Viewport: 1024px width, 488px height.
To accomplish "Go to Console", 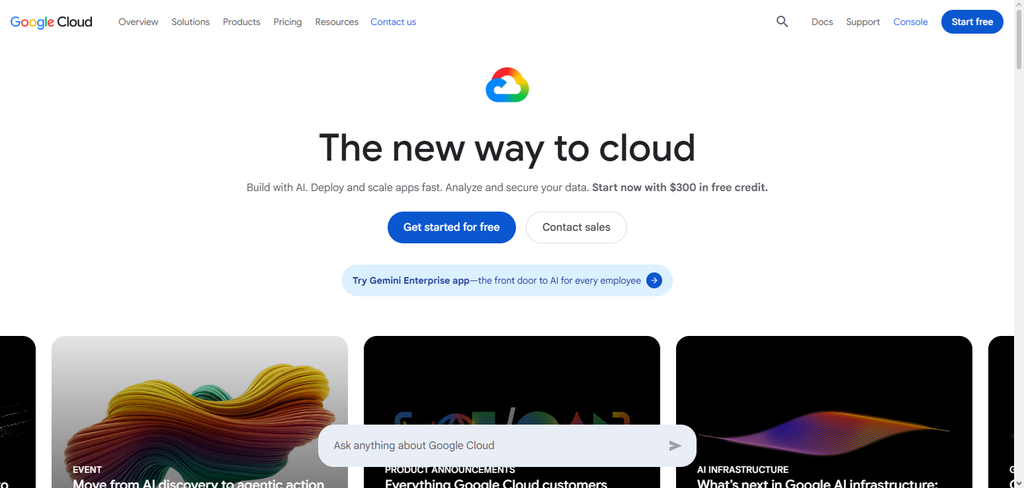I will 910,22.
